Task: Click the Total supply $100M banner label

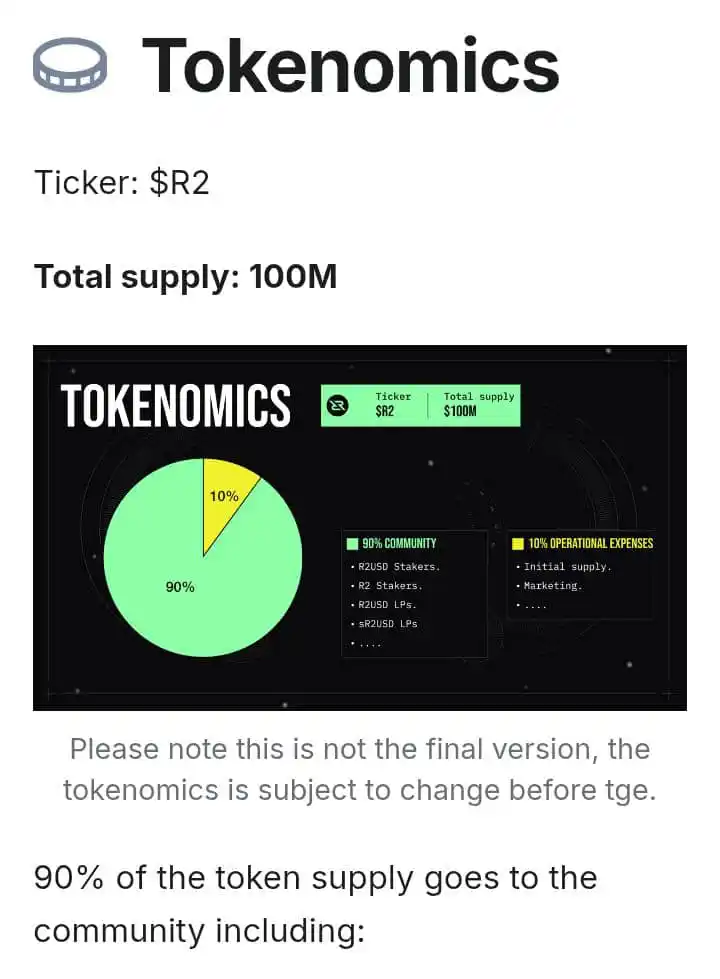Action: click(x=479, y=404)
